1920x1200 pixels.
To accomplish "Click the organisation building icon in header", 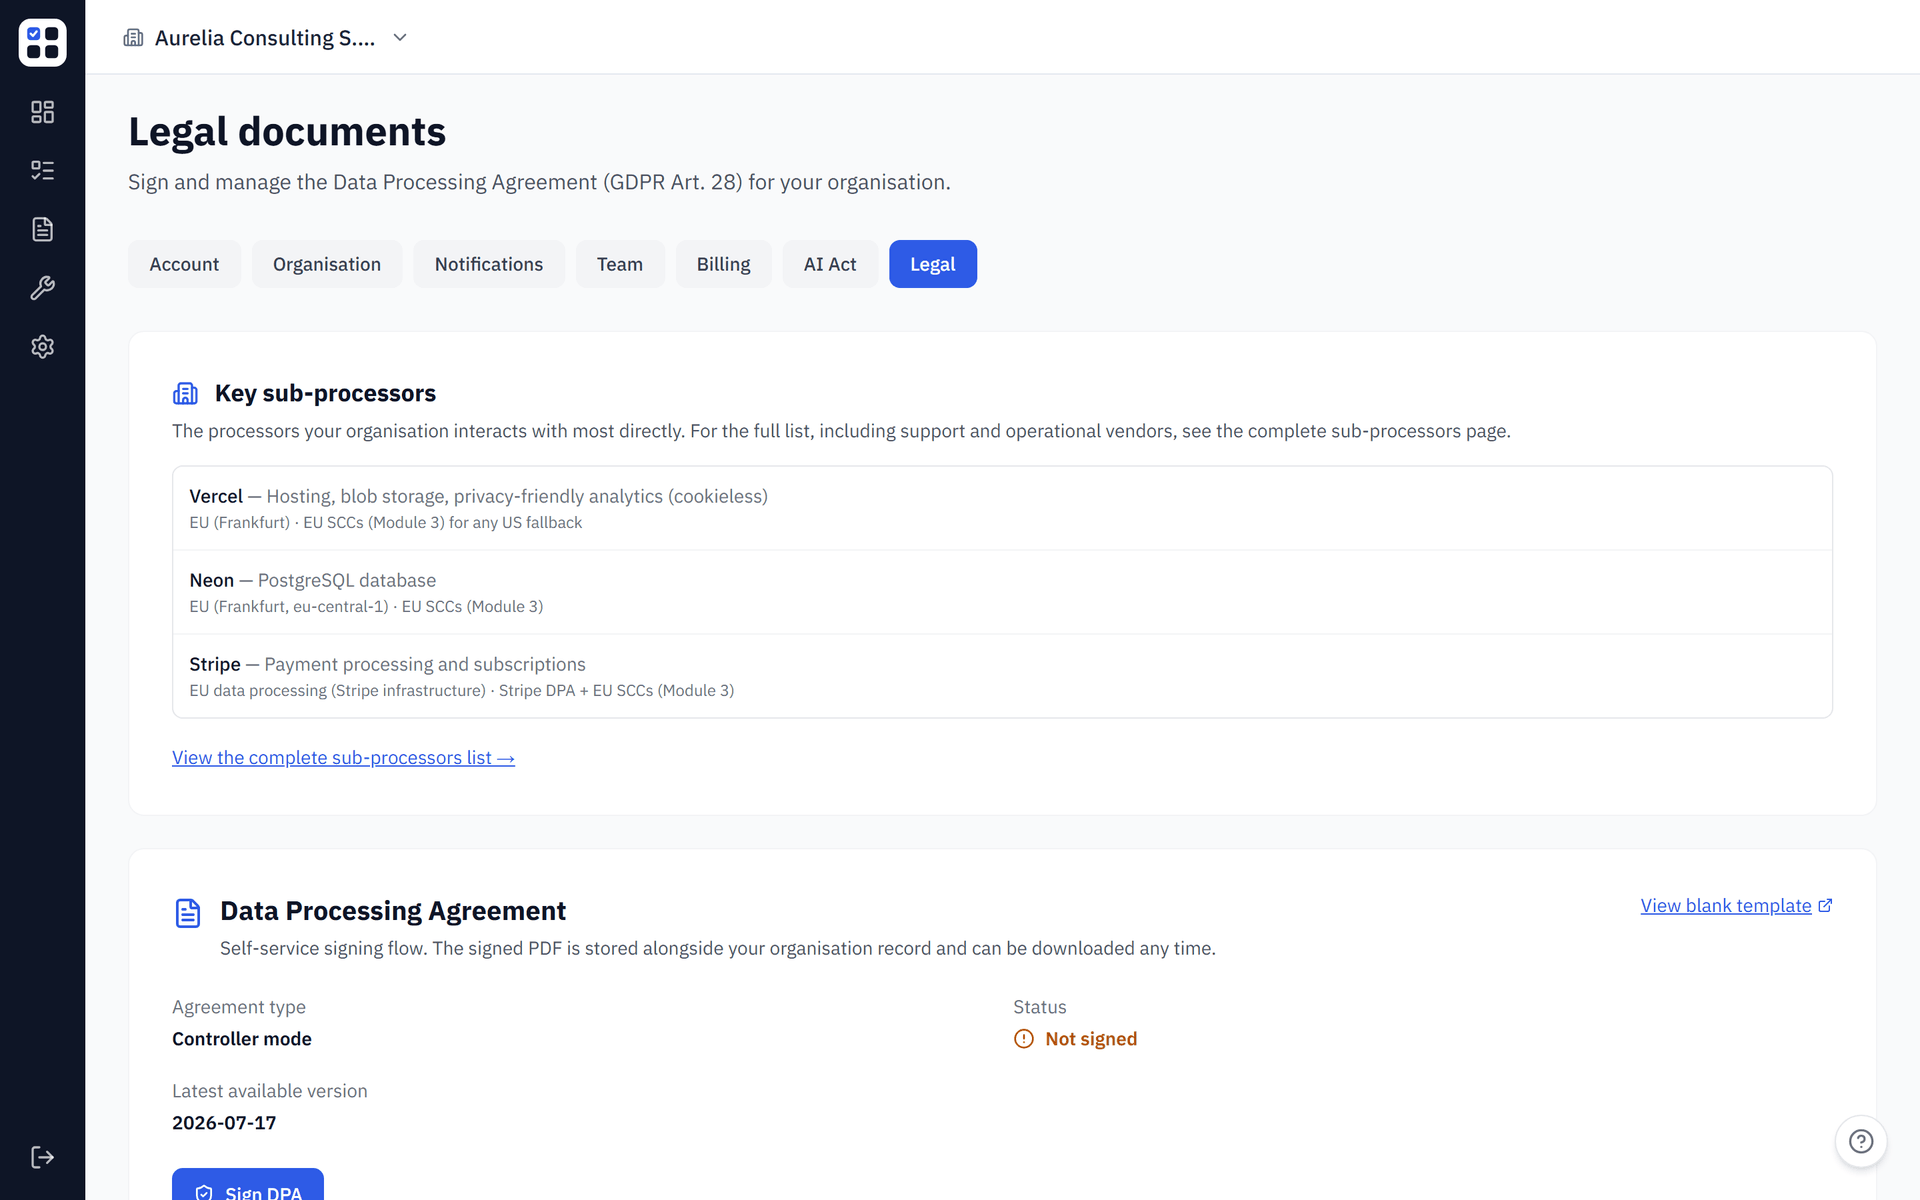I will [133, 38].
